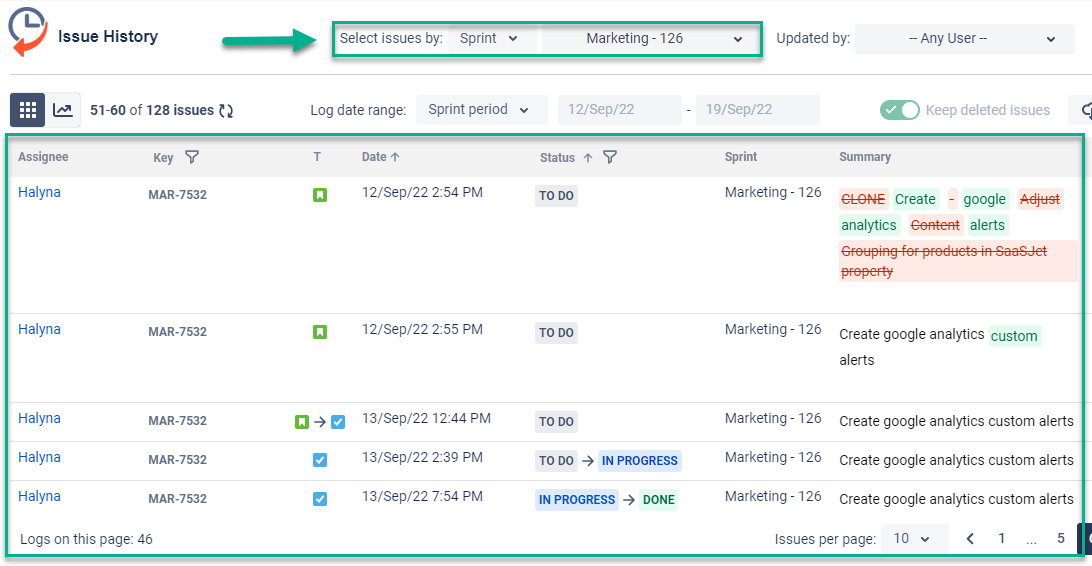1092x566 pixels.
Task: Click task icon in 12:44 PM type change
Action: 338,422
